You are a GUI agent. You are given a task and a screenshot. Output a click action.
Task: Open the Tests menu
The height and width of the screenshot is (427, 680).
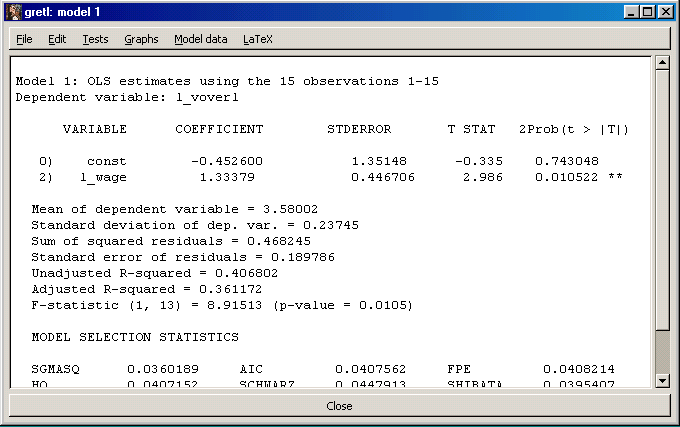pyautogui.click(x=95, y=40)
